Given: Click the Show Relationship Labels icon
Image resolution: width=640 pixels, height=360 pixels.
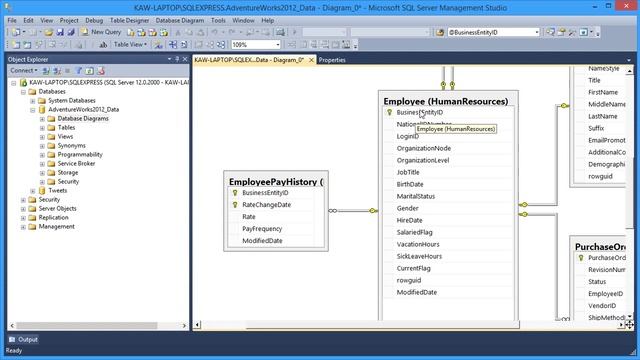Looking at the screenshot, I should point(158,44).
